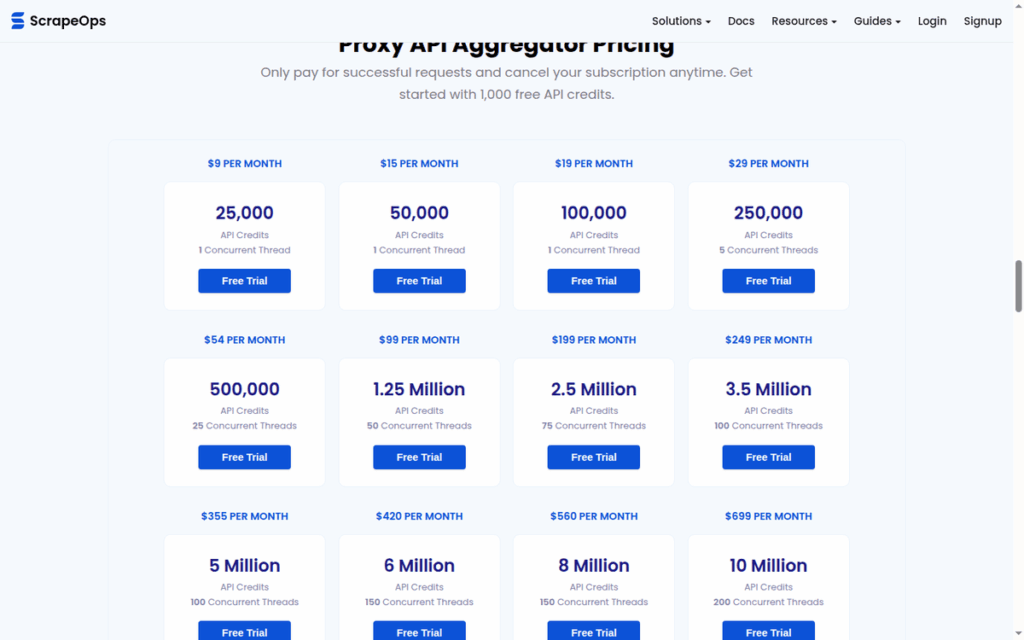This screenshot has height=640, width=1024.
Task: Click the page vertical scrollbar thumb
Action: [1018, 286]
